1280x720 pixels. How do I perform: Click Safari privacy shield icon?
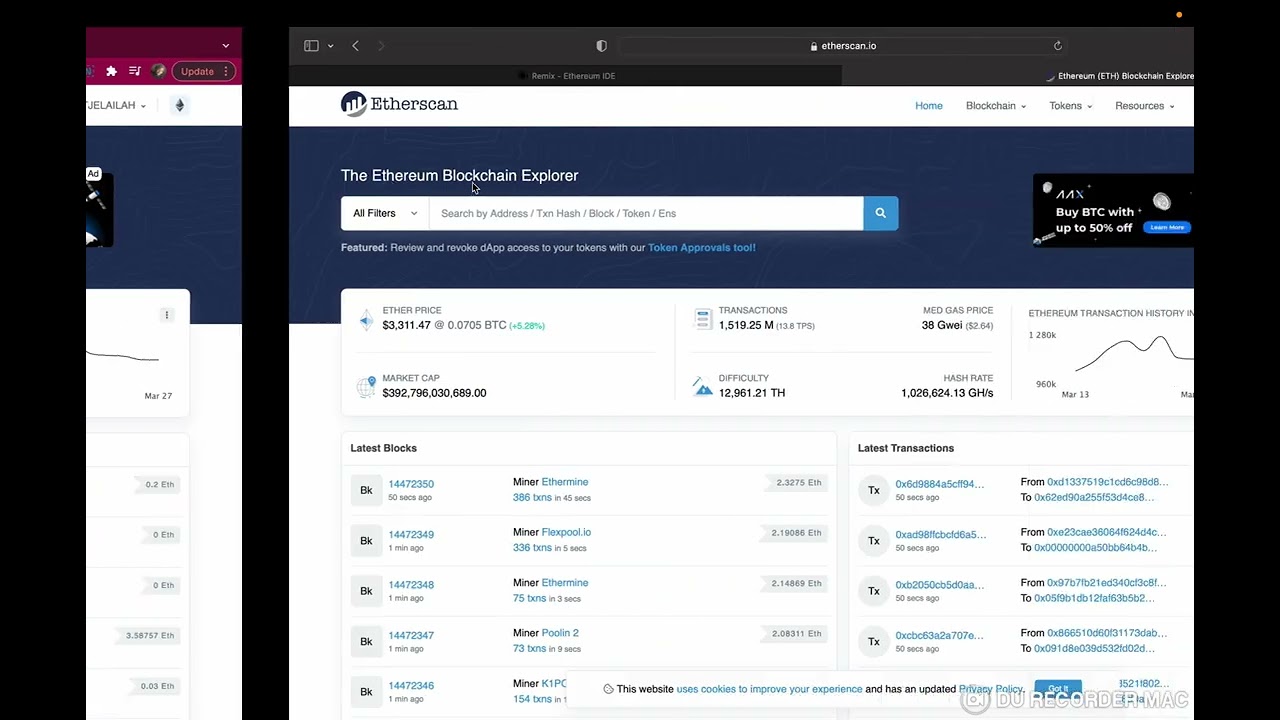[601, 46]
